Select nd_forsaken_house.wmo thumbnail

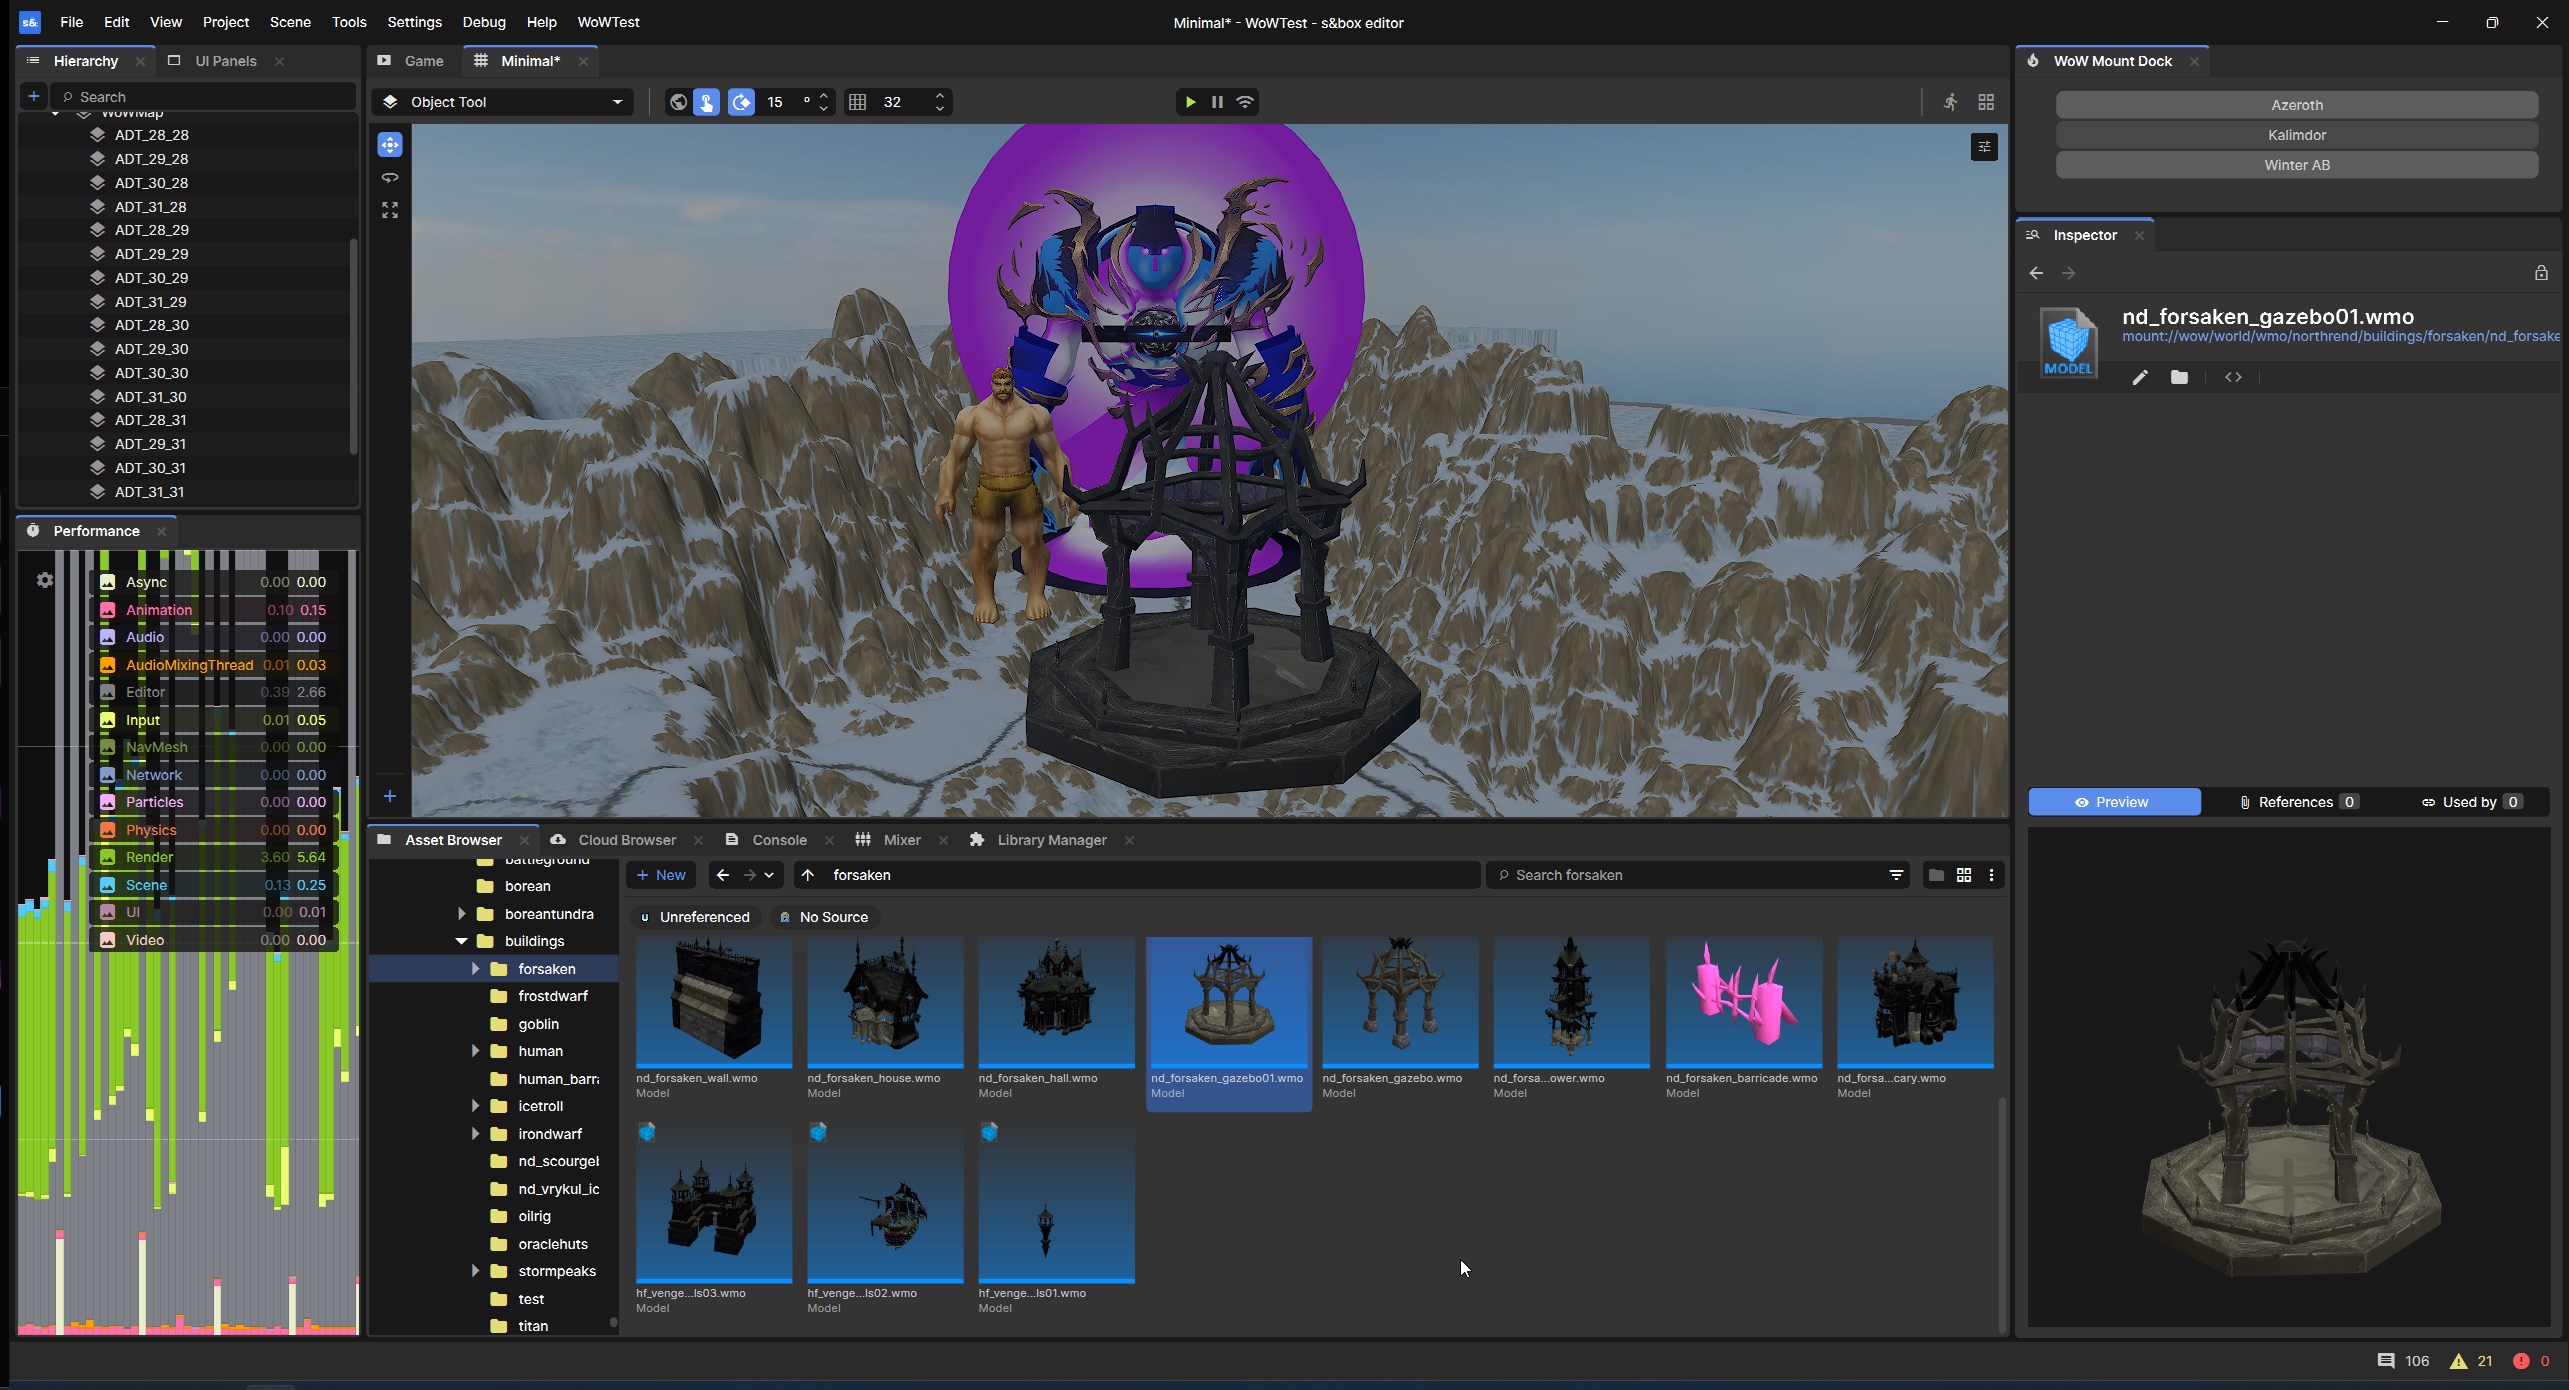[x=885, y=1003]
